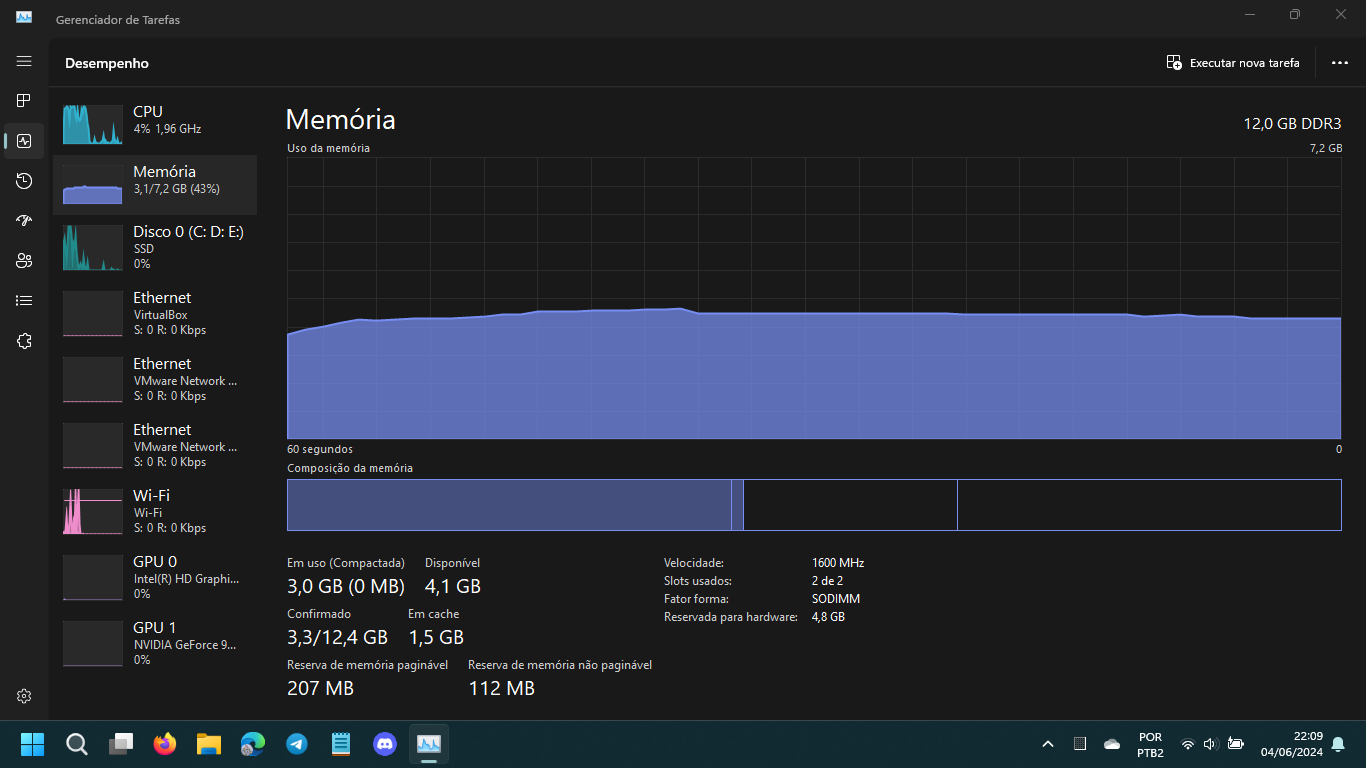Open the App history page icon

[x=24, y=181]
